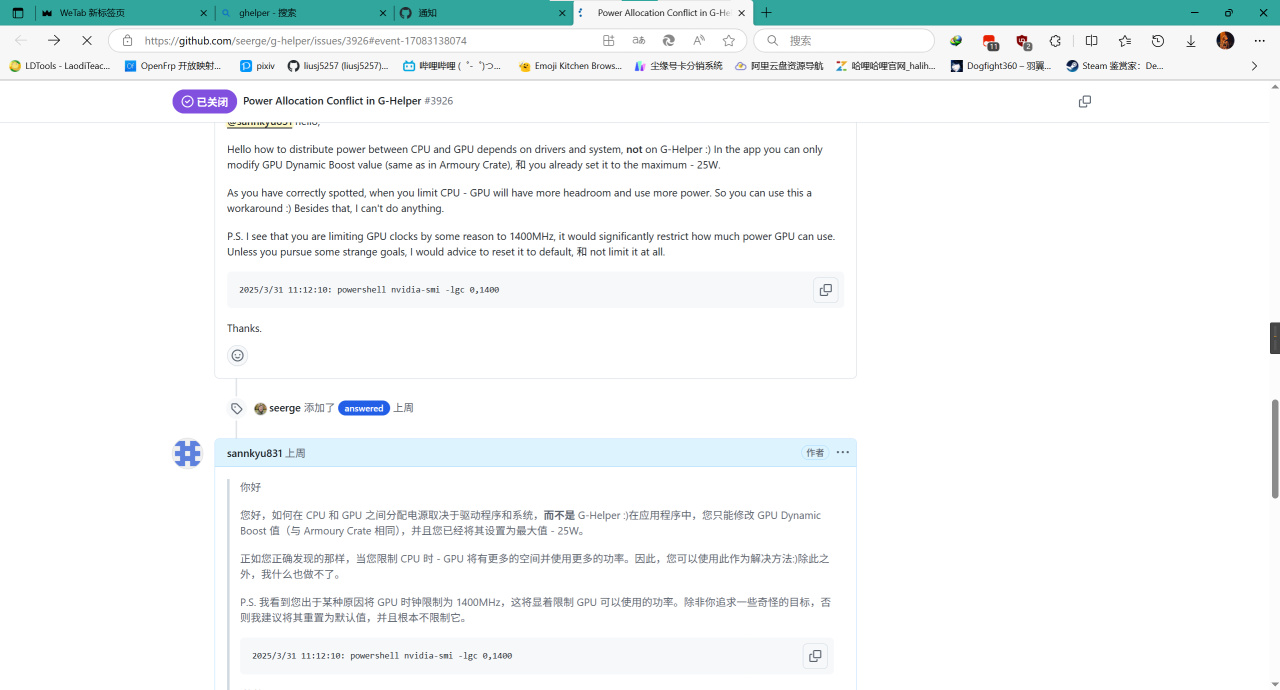The image size is (1280, 690).
Task: Add this page to favorites star
Action: tap(729, 41)
